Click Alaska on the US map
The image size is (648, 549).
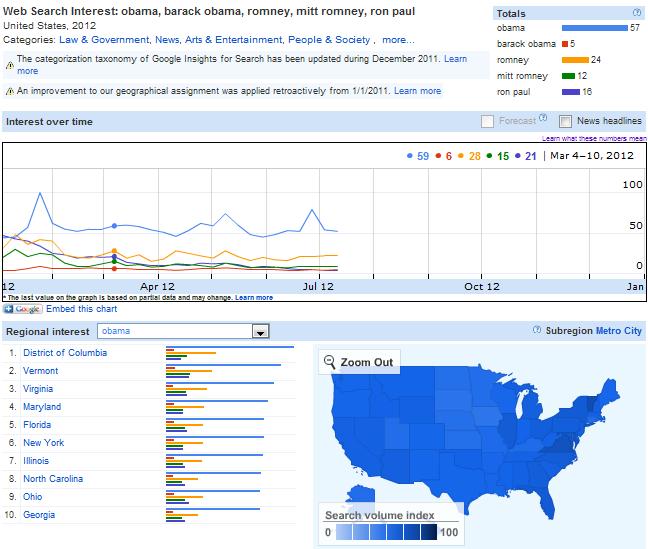(x=361, y=496)
